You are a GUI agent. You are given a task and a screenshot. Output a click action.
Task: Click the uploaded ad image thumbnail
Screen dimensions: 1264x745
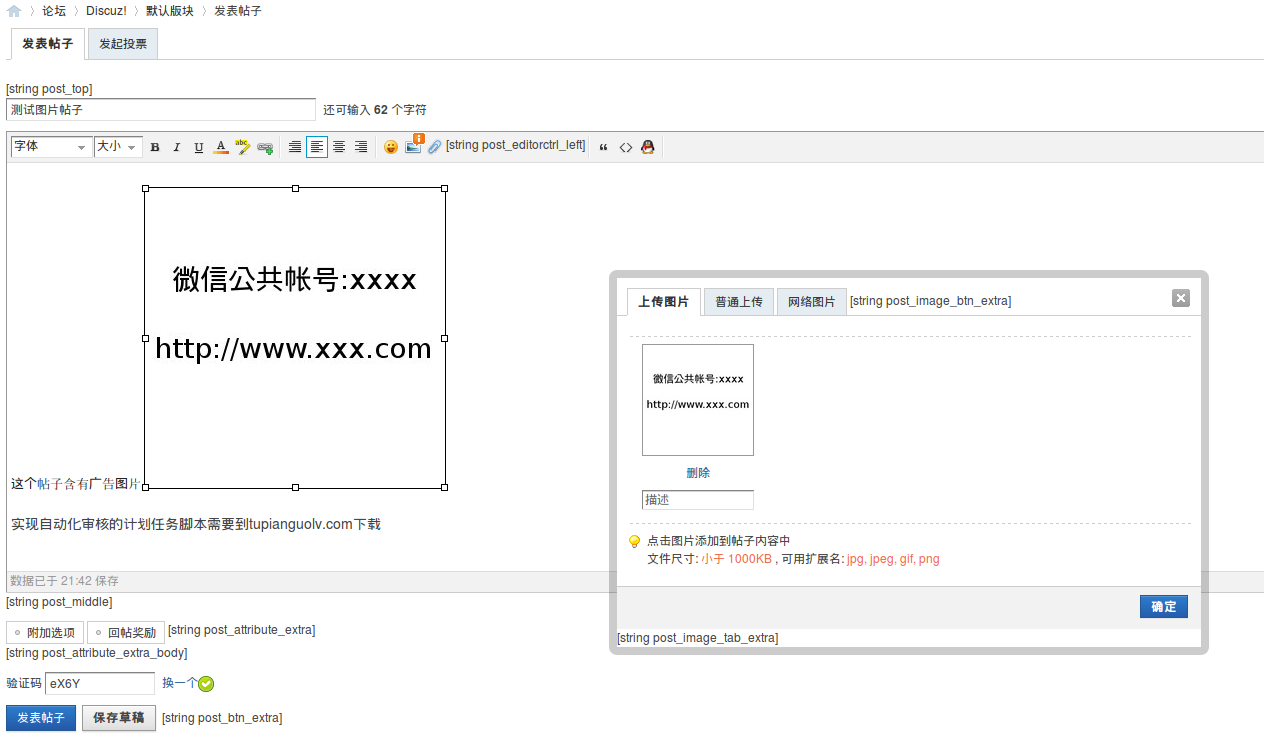[x=698, y=399]
